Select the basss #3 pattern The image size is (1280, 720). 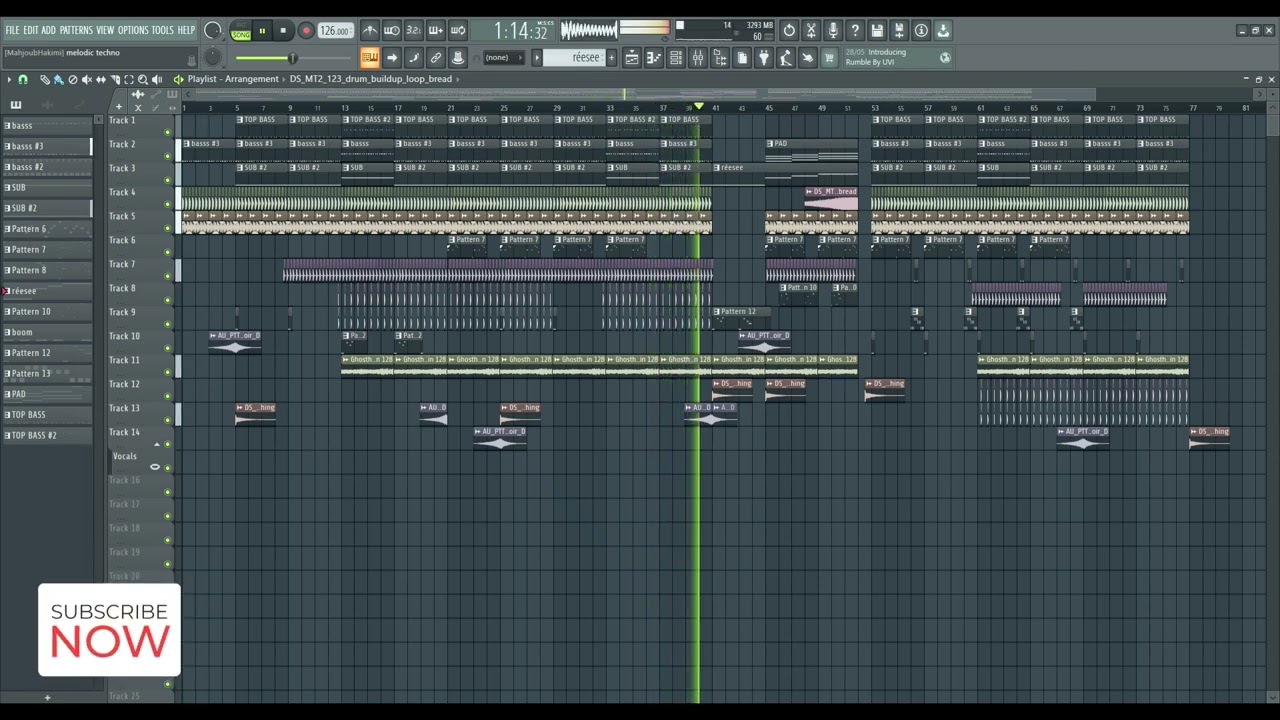coord(47,146)
